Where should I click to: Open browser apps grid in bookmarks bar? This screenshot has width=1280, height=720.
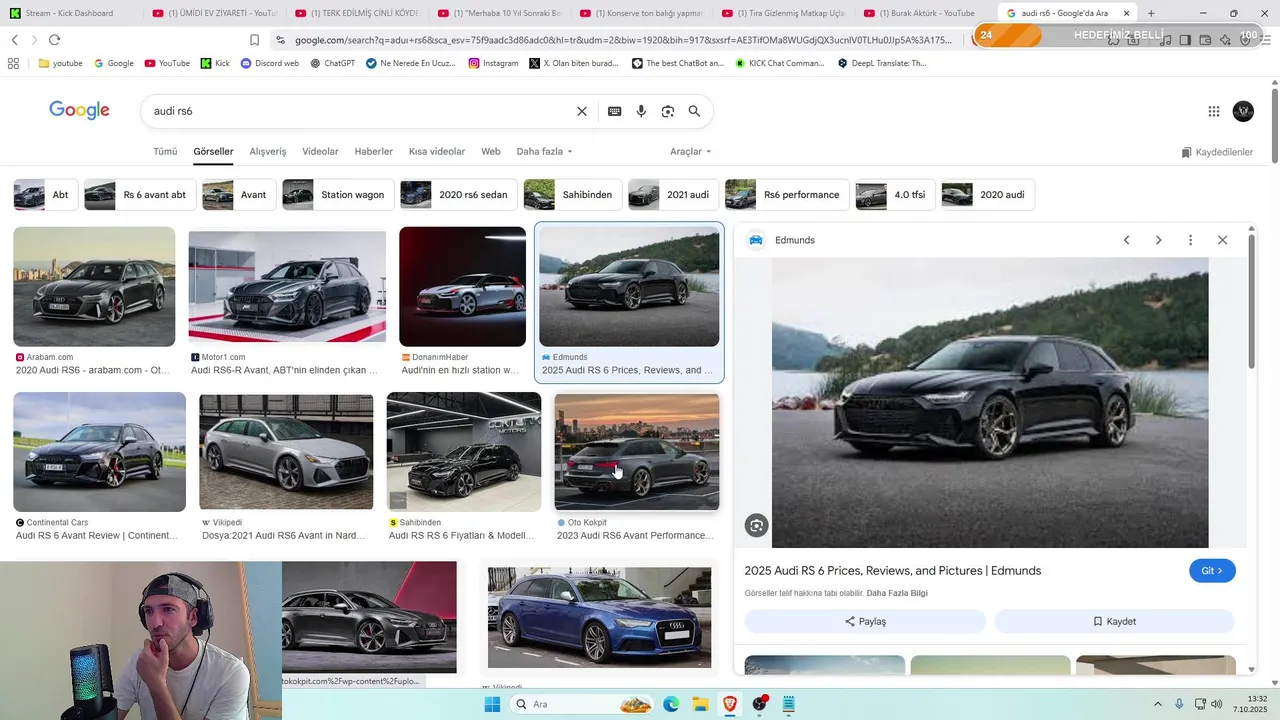[x=13, y=63]
